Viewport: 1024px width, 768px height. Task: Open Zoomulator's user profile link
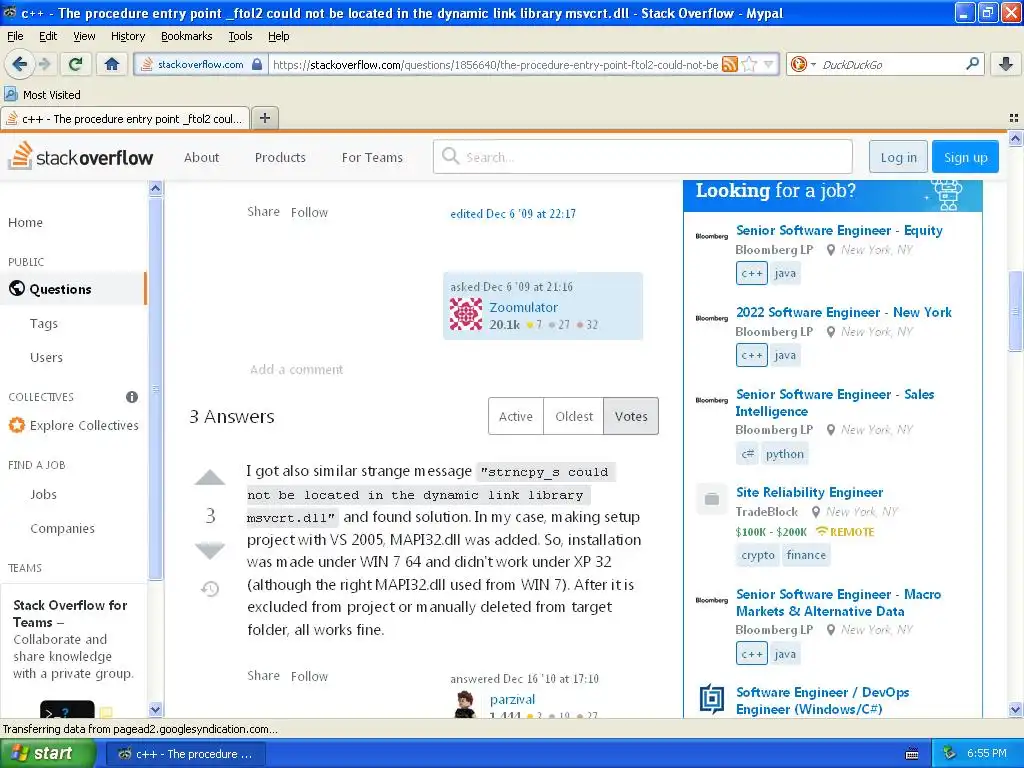(524, 307)
